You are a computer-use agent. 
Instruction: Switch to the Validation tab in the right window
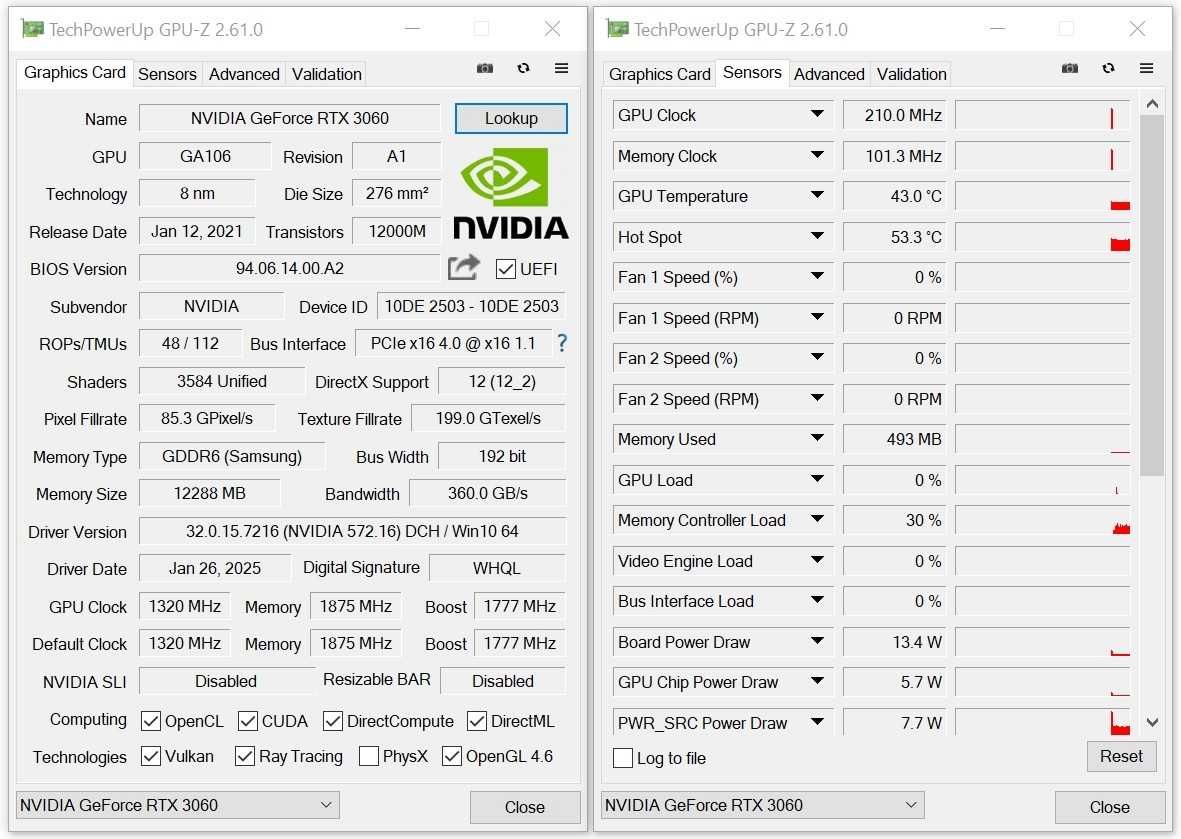[x=911, y=74]
